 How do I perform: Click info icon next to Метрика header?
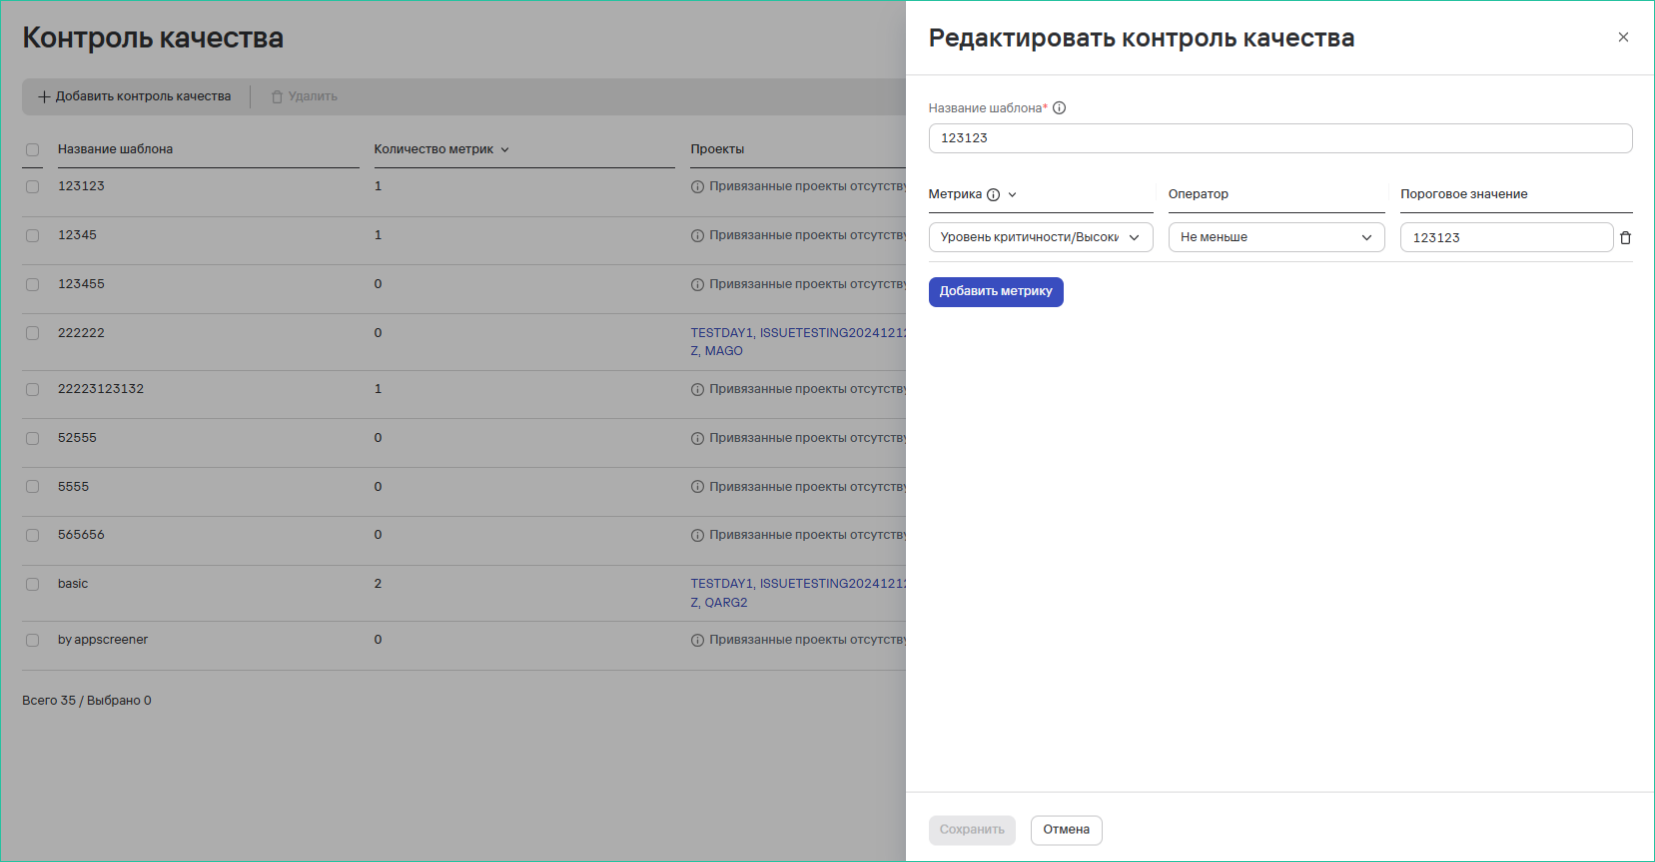pos(993,195)
